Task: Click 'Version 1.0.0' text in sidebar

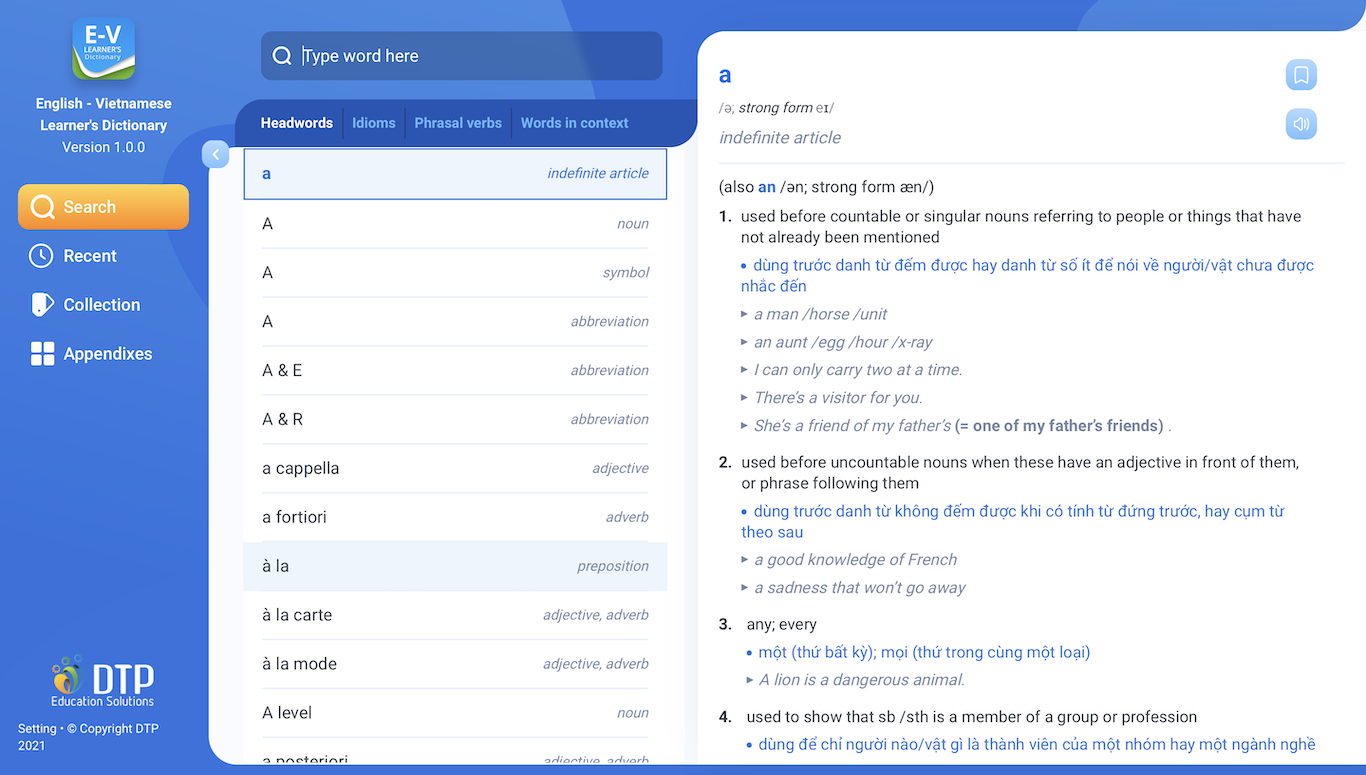Action: [103, 147]
